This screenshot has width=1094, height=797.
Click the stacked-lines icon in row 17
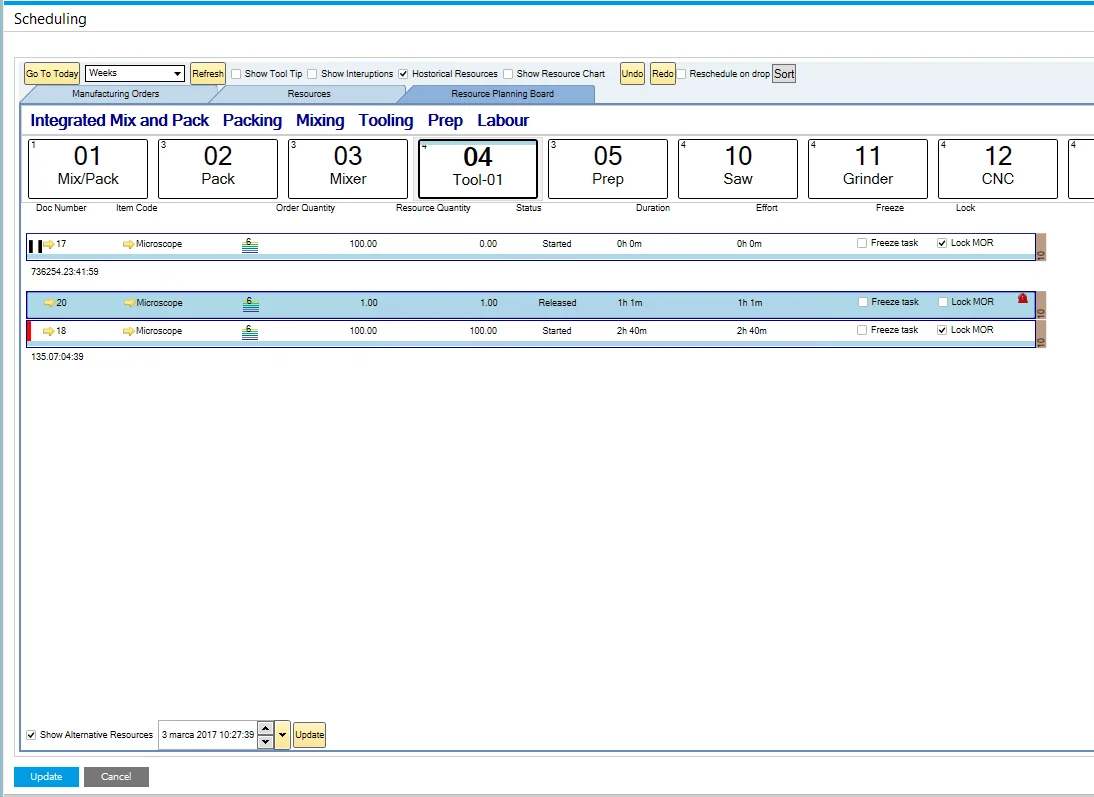(250, 245)
